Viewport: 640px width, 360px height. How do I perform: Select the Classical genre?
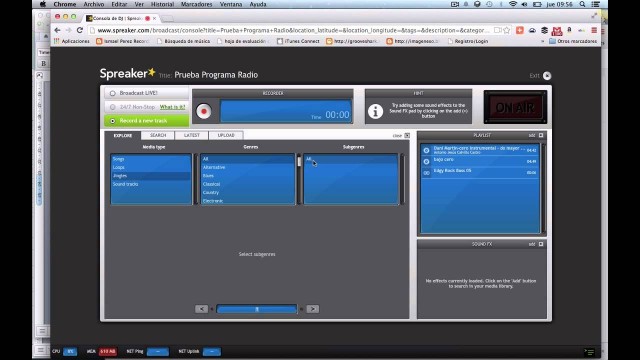pos(247,184)
